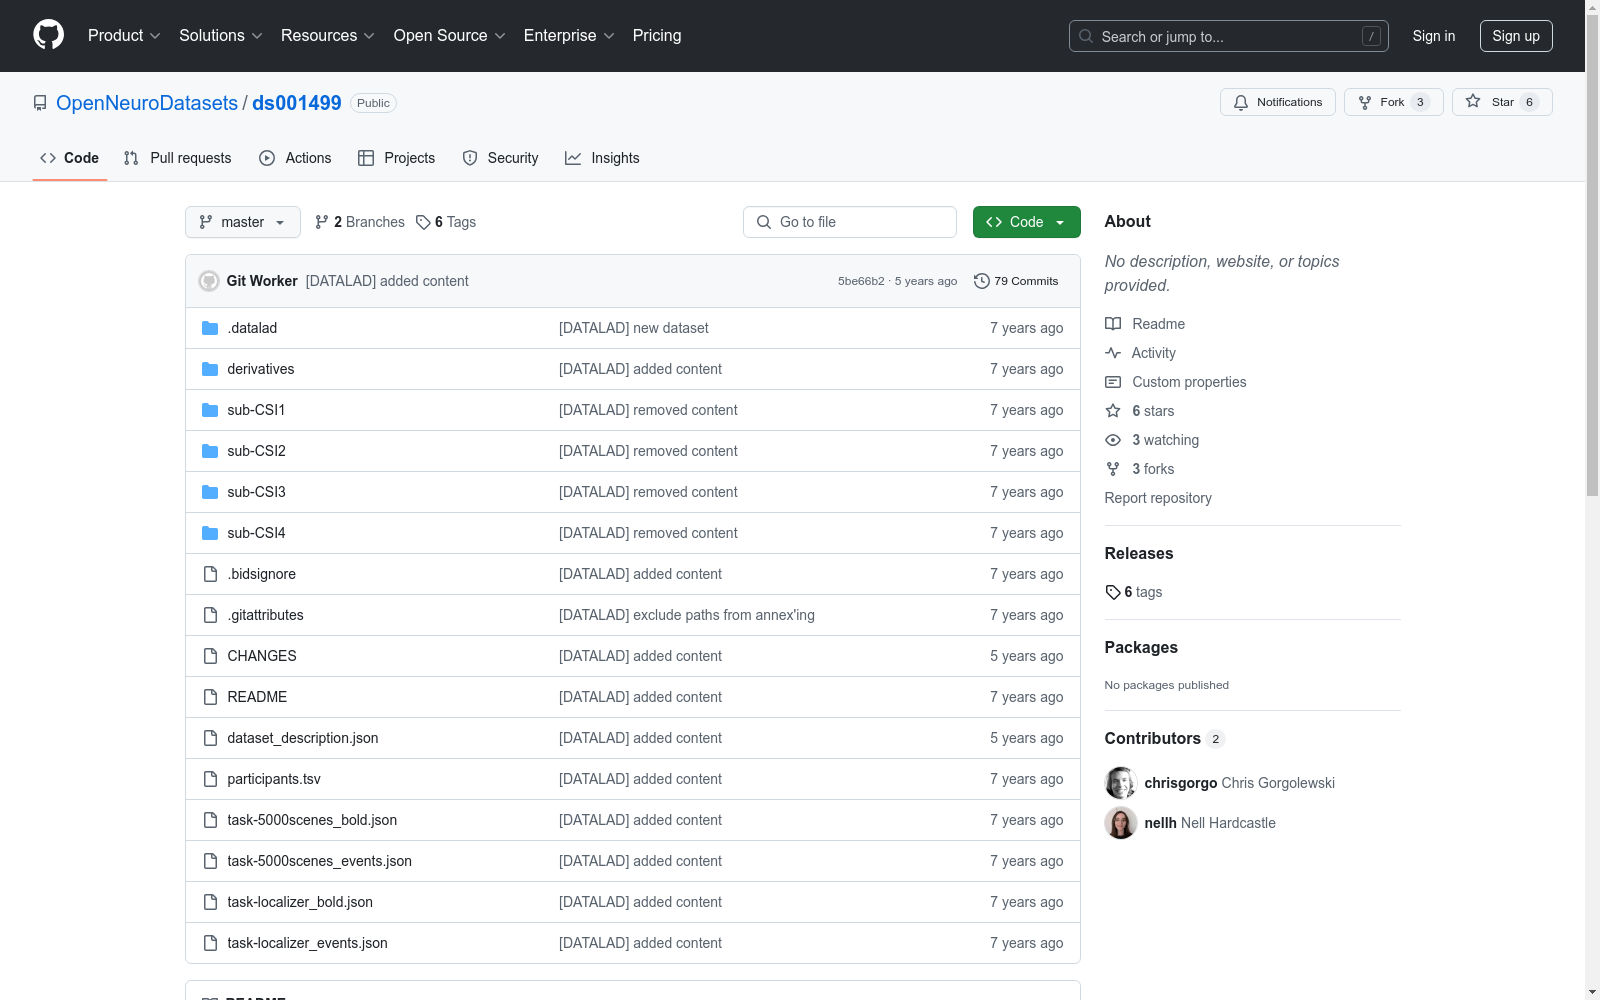The height and width of the screenshot is (1000, 1600).
Task: Click the sub-CSI1 folder icon
Action: tap(210, 410)
